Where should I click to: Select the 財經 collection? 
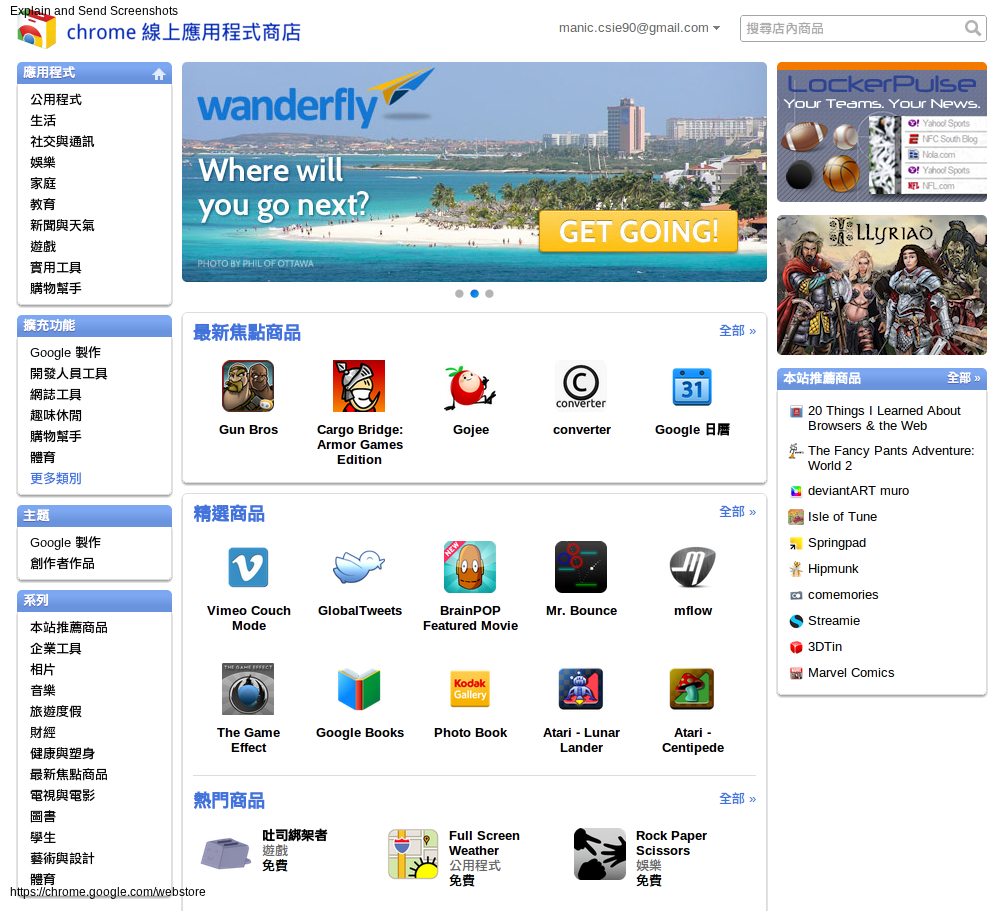click(x=43, y=733)
